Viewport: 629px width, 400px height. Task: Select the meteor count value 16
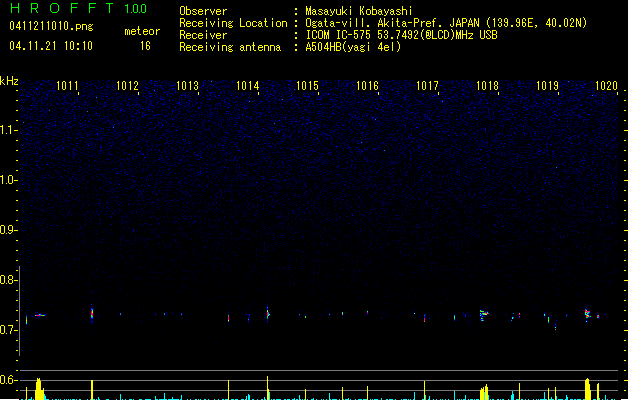point(145,46)
